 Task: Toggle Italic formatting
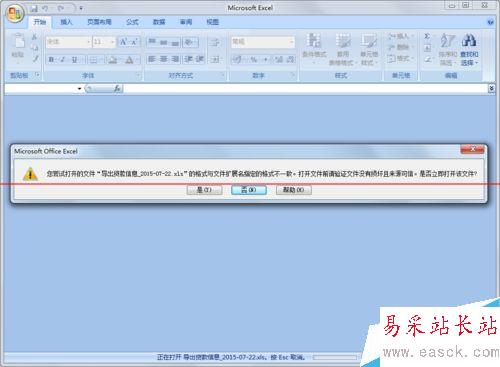pos(62,60)
